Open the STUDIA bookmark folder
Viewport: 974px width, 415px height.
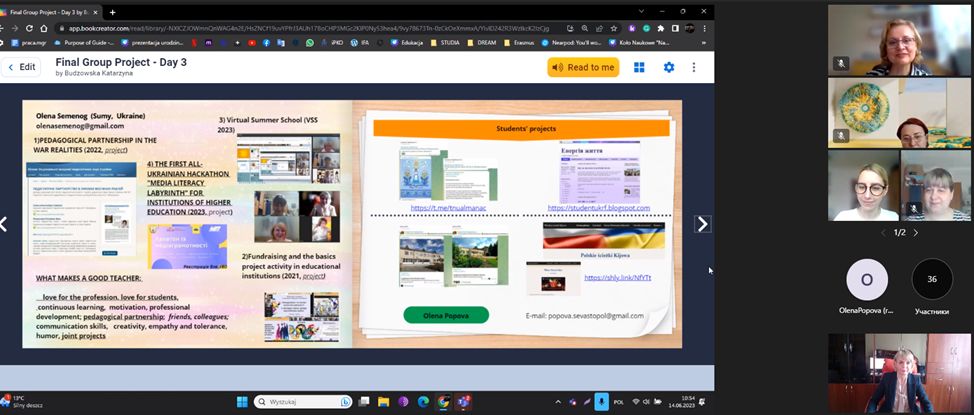click(443, 43)
